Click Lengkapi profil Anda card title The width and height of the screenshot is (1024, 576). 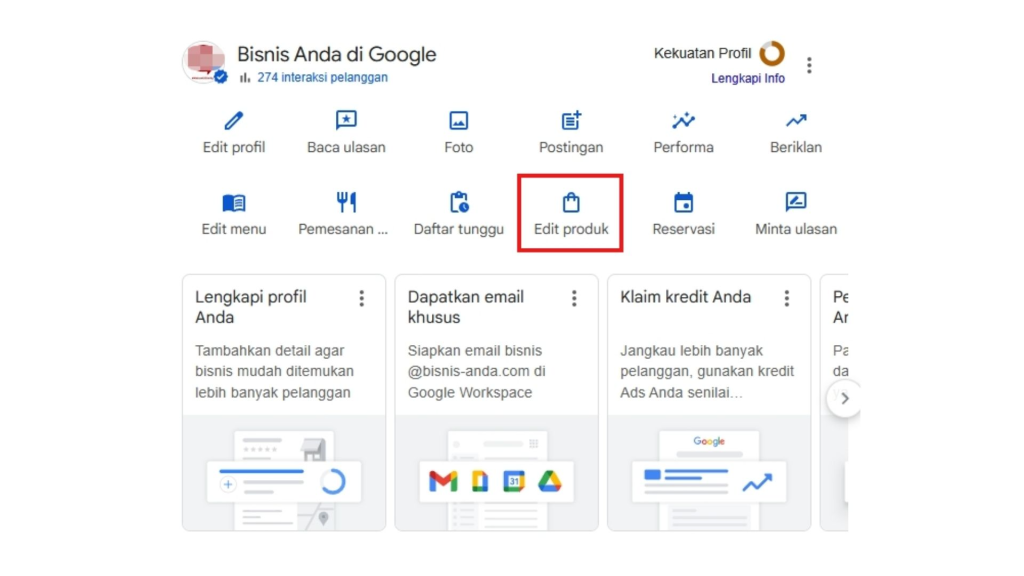[251, 307]
